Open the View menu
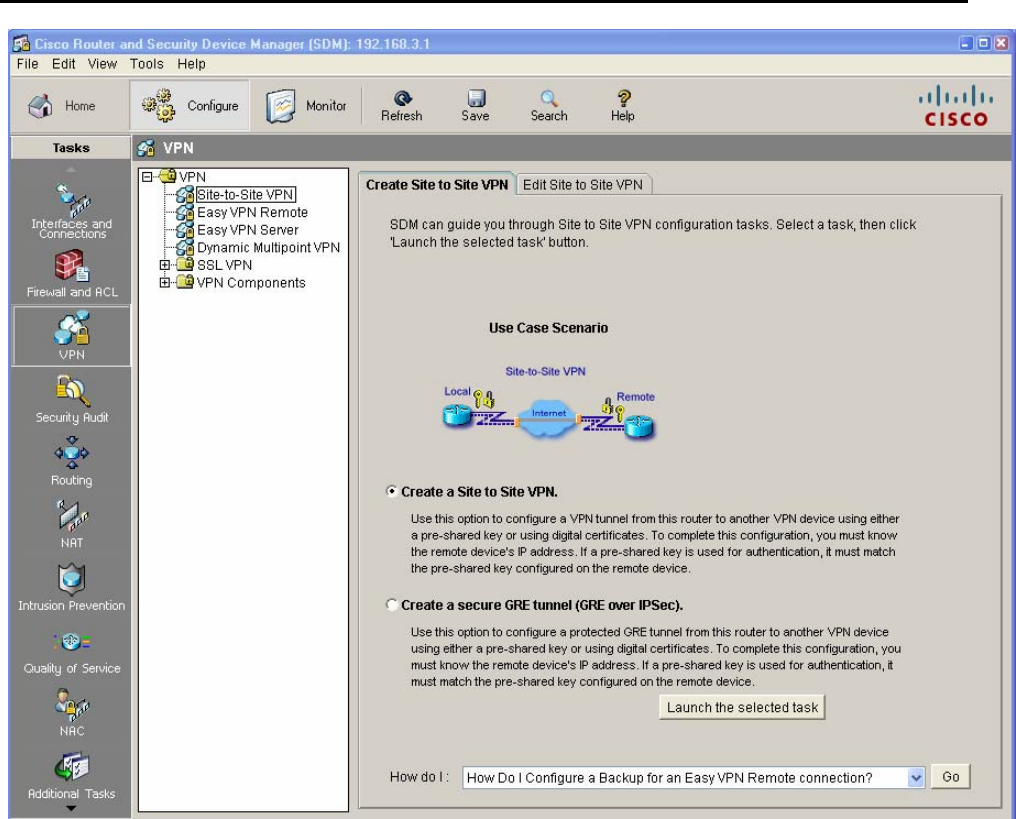The width and height of the screenshot is (1016, 819). point(102,64)
